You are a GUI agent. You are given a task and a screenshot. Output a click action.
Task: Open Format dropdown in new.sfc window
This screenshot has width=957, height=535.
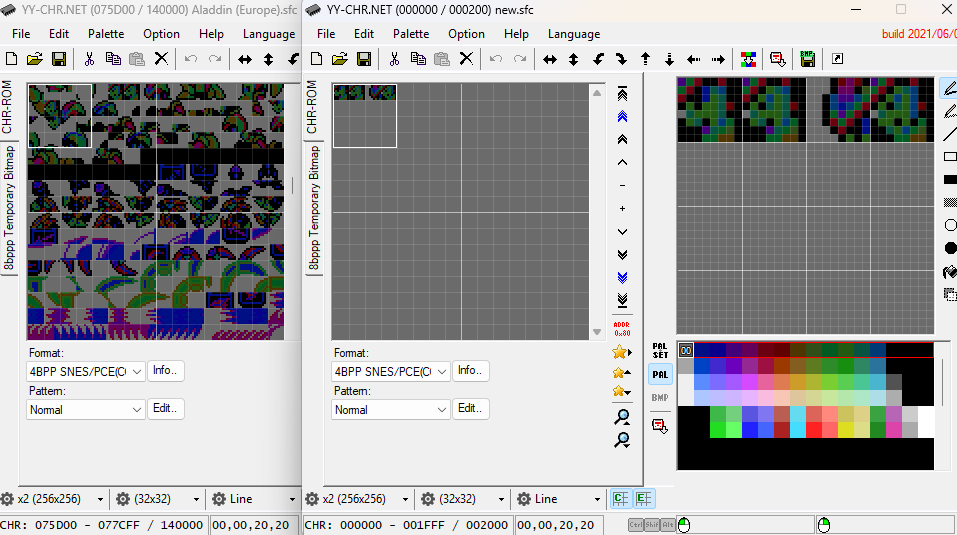pyautogui.click(x=391, y=372)
